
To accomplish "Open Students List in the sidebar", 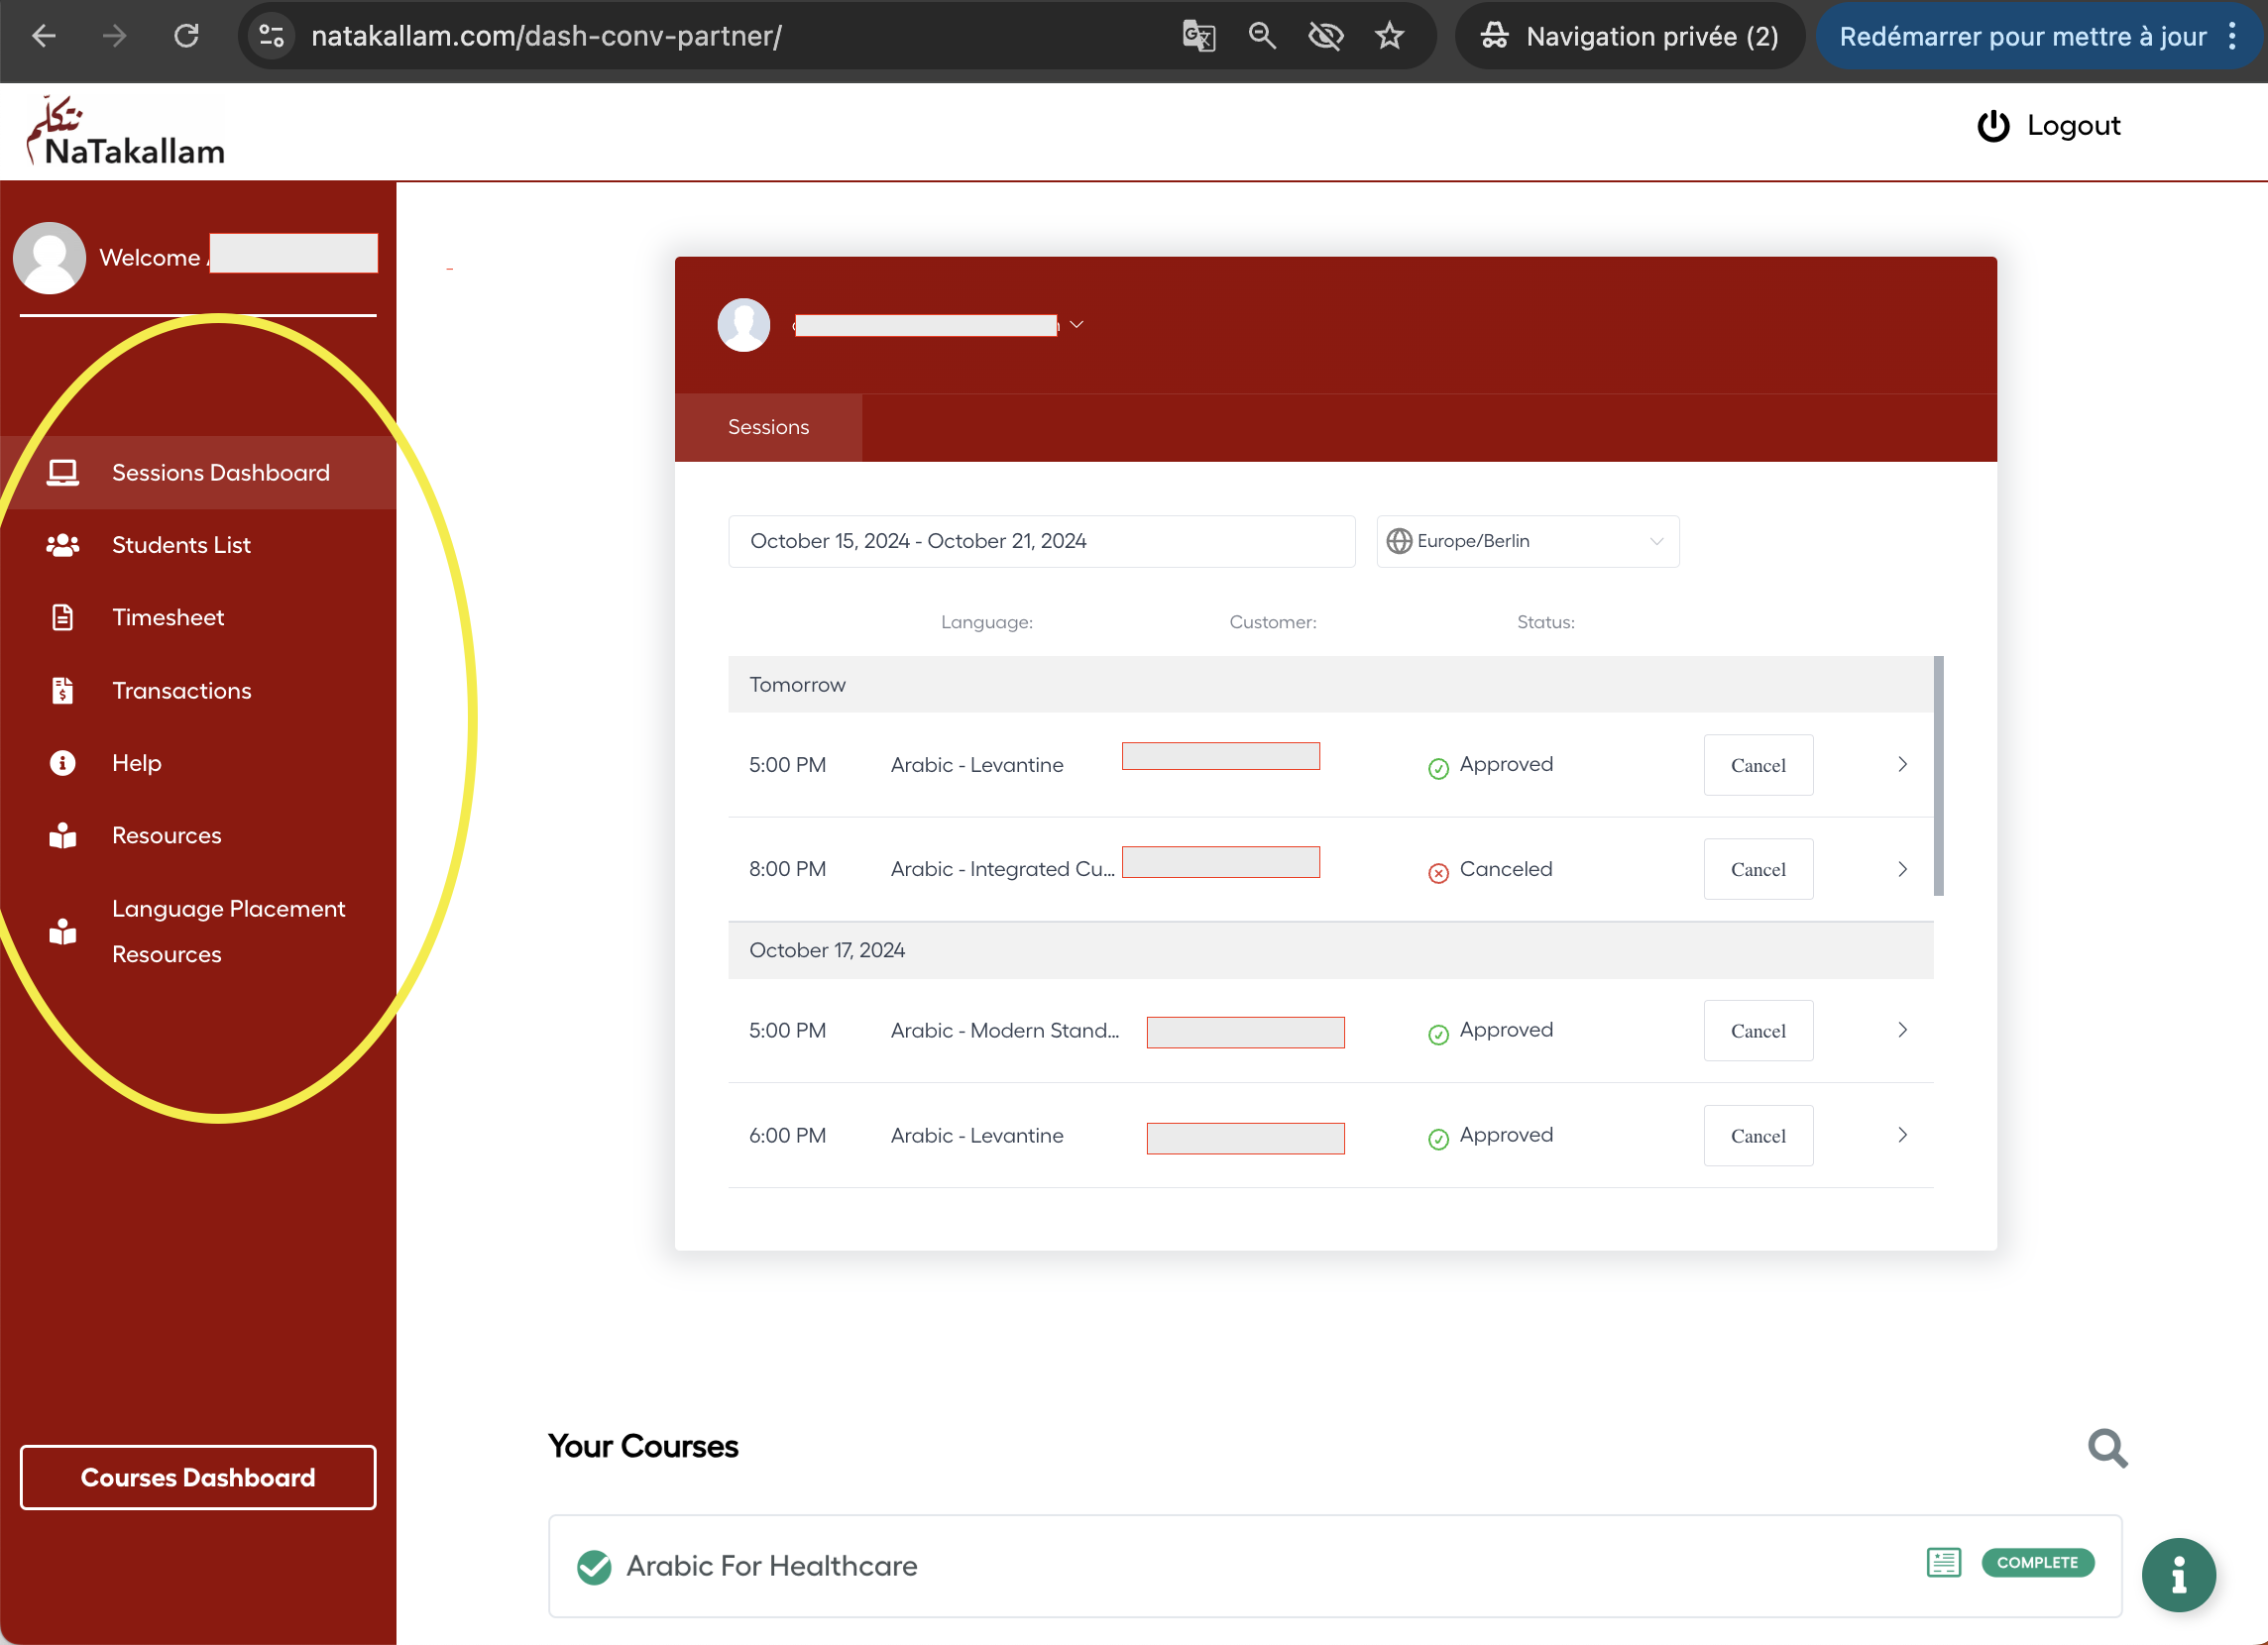I will click(198, 545).
